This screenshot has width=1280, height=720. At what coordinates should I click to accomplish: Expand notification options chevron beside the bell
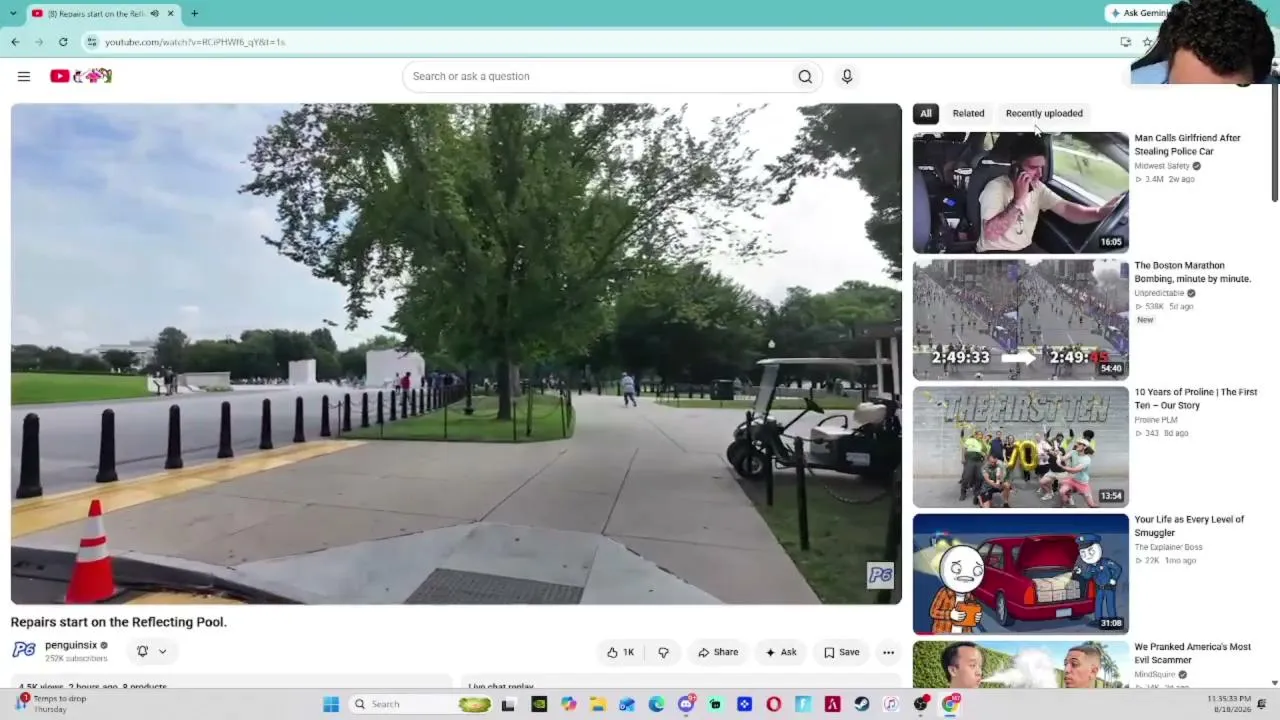click(x=162, y=651)
